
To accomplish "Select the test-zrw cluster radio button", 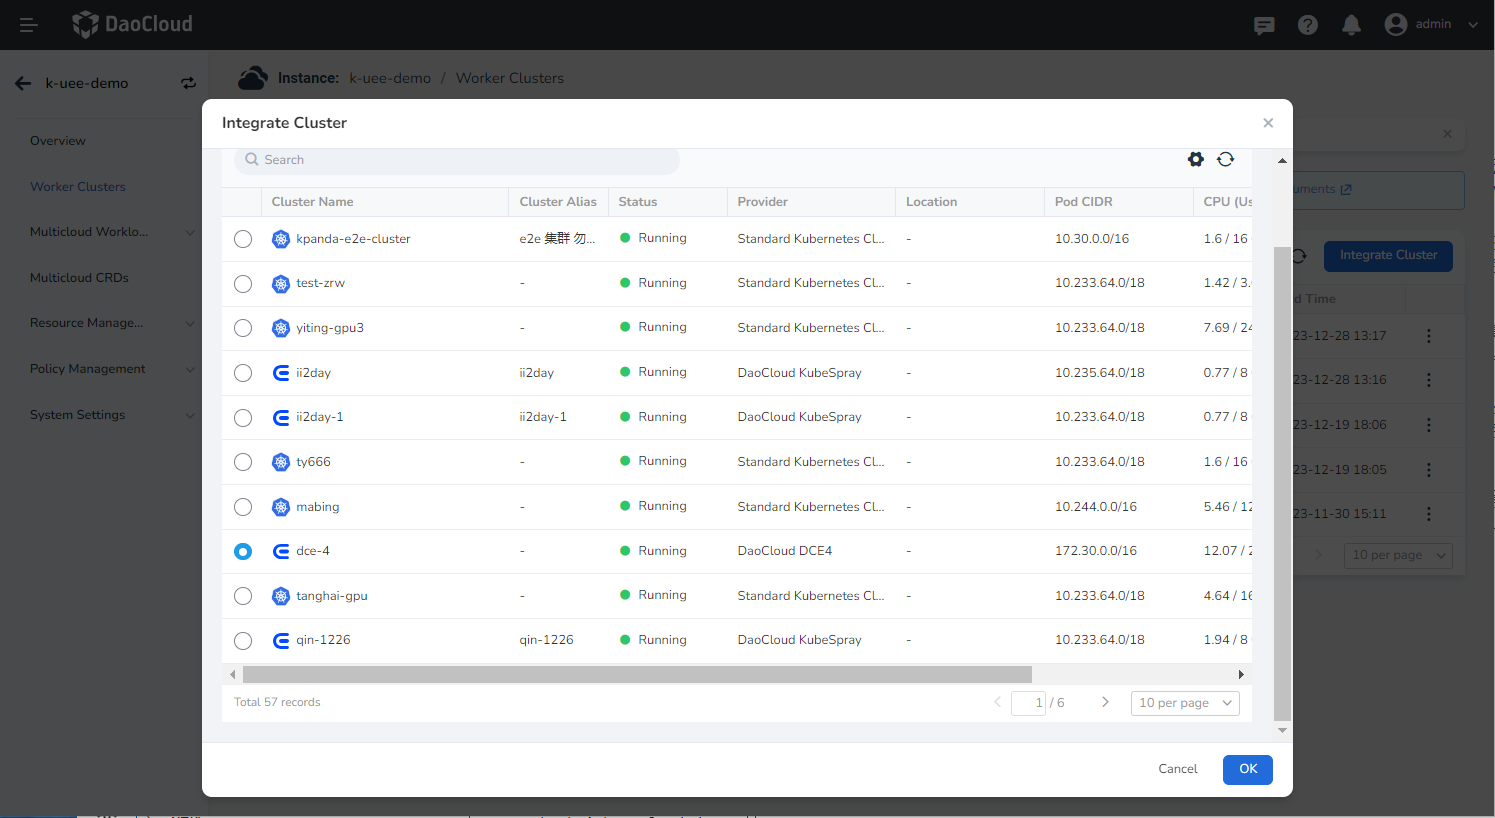I will click(x=243, y=283).
